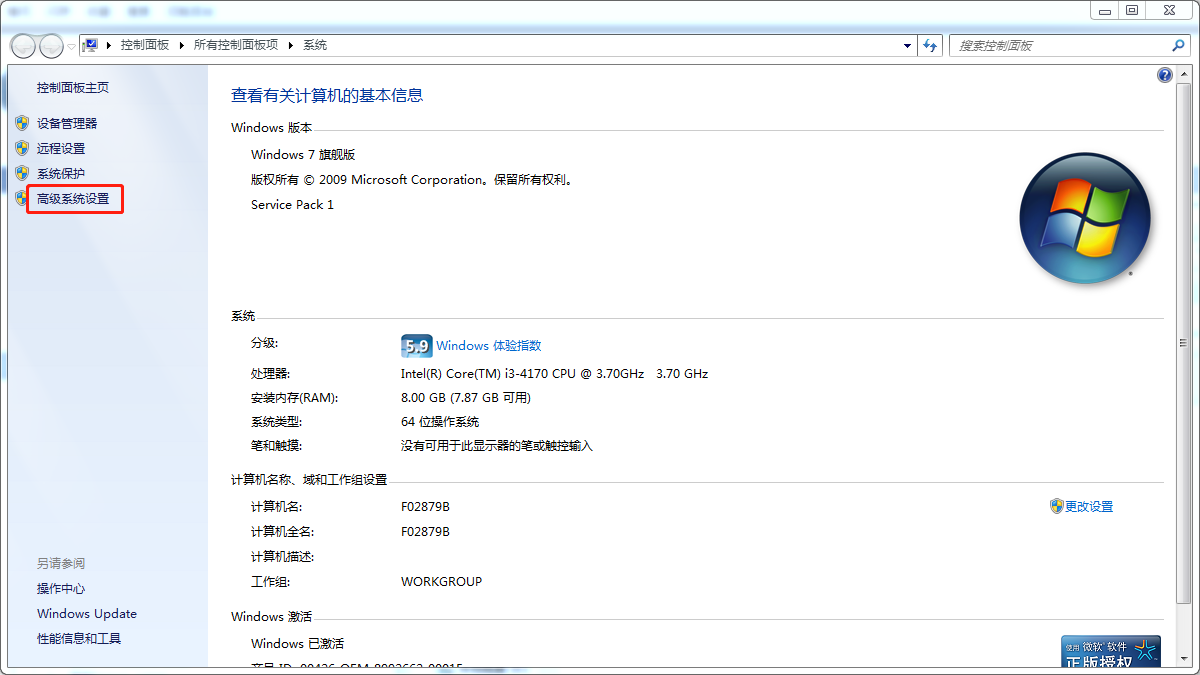Open help via blue question mark icon
1200x675 pixels.
1164,75
